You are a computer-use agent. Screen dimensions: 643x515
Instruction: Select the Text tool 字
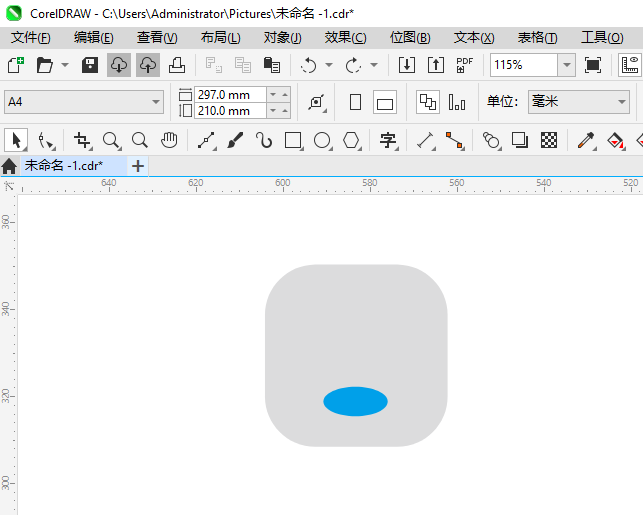pyautogui.click(x=388, y=141)
